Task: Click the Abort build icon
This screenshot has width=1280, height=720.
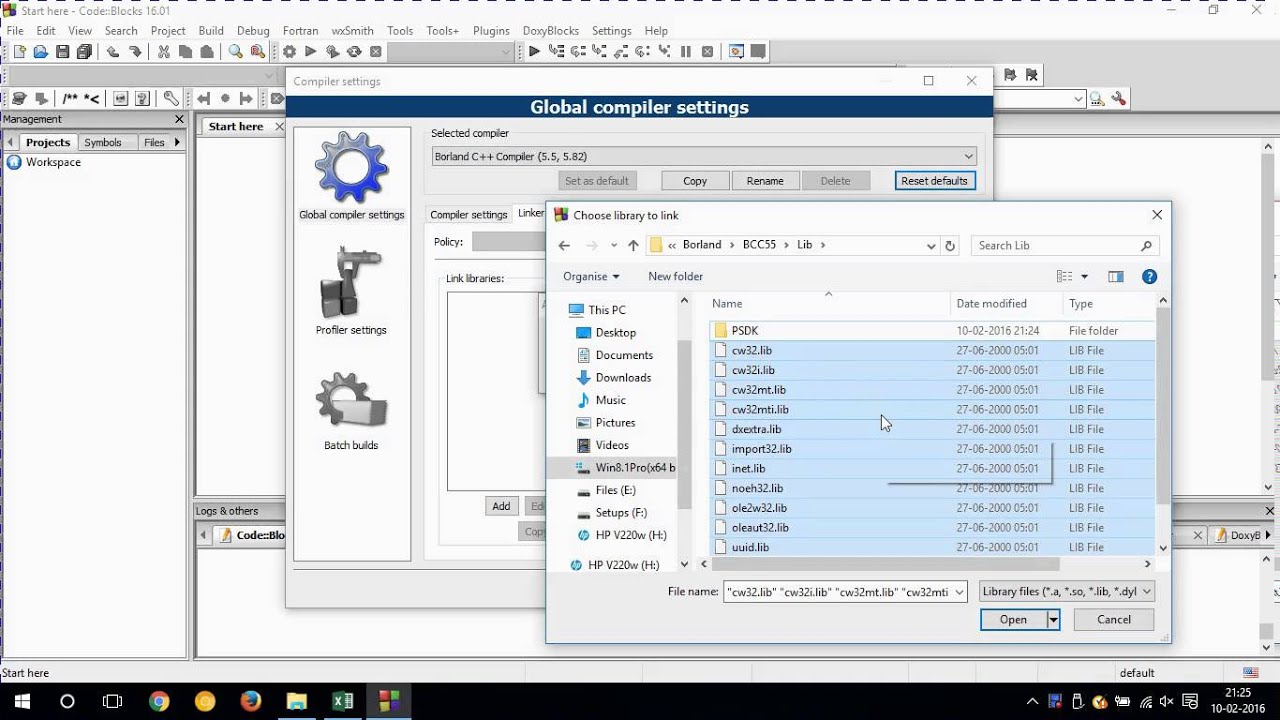Action: click(x=376, y=52)
